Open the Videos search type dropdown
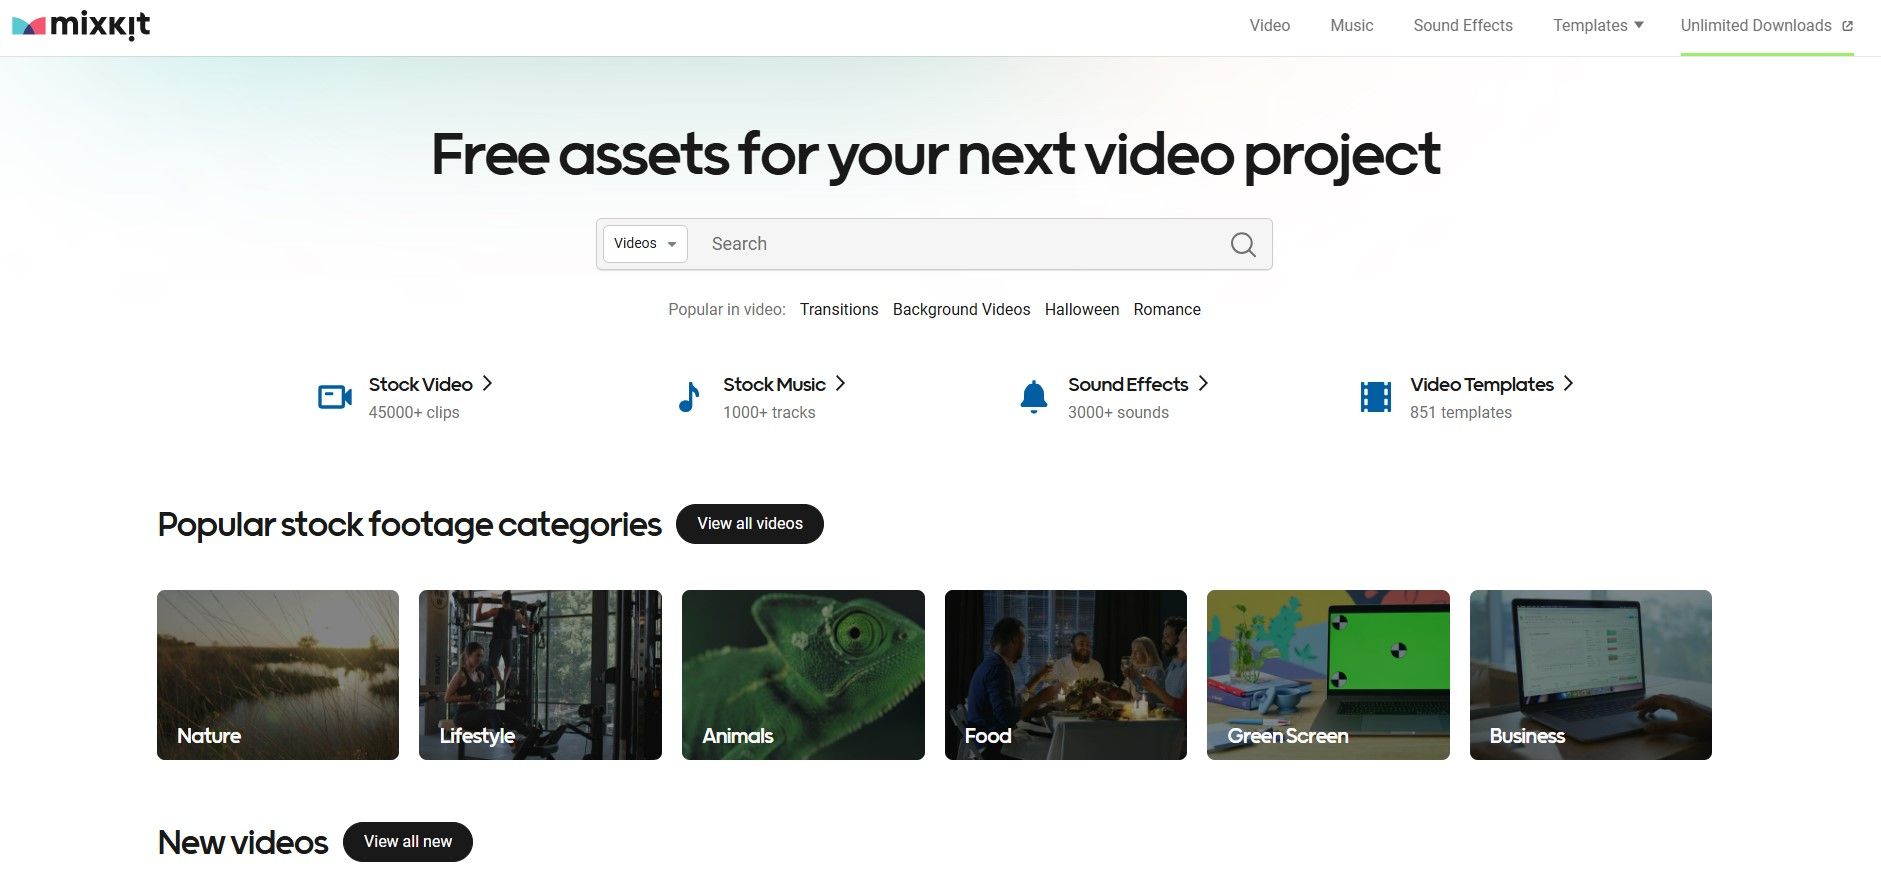This screenshot has width=1881, height=876. click(x=645, y=244)
